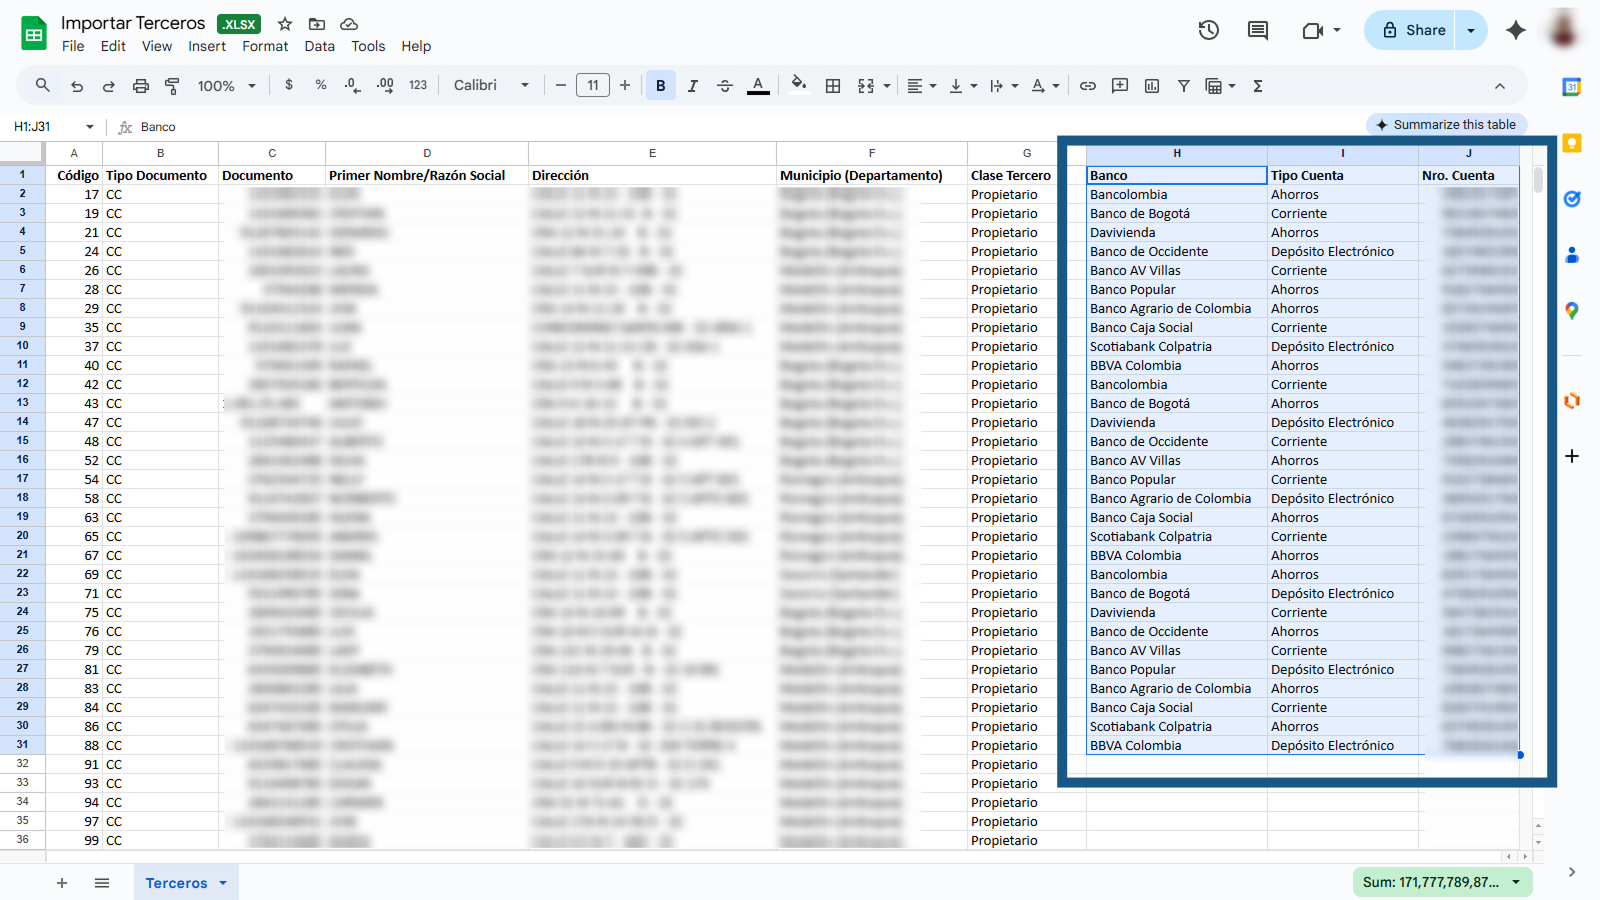Add a new sheet

(62, 883)
